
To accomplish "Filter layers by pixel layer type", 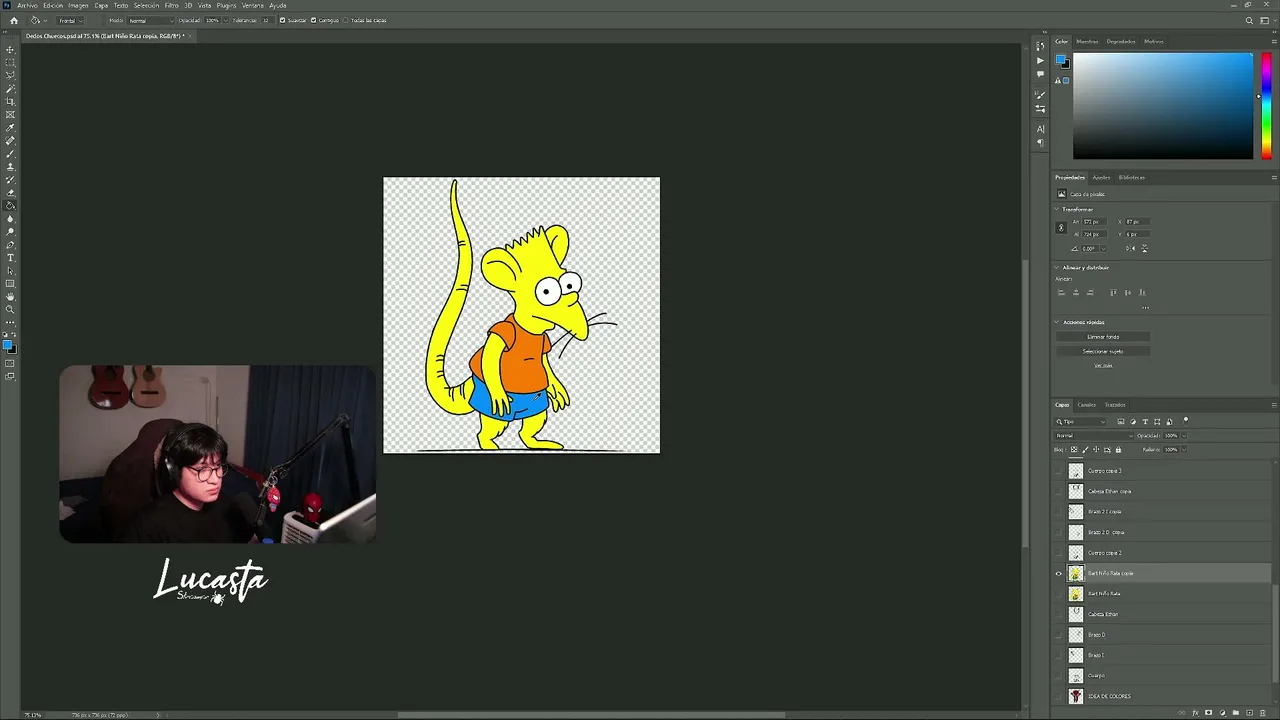I will pos(1121,421).
